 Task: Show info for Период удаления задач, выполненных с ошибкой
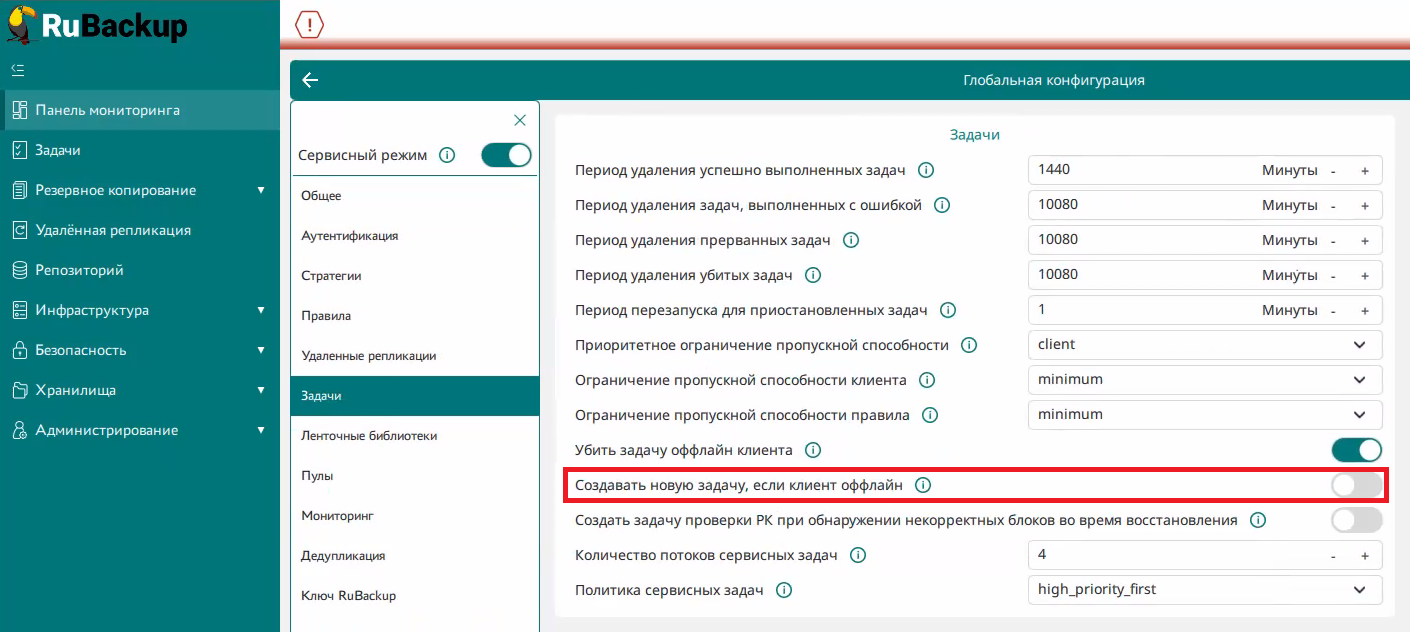click(941, 205)
